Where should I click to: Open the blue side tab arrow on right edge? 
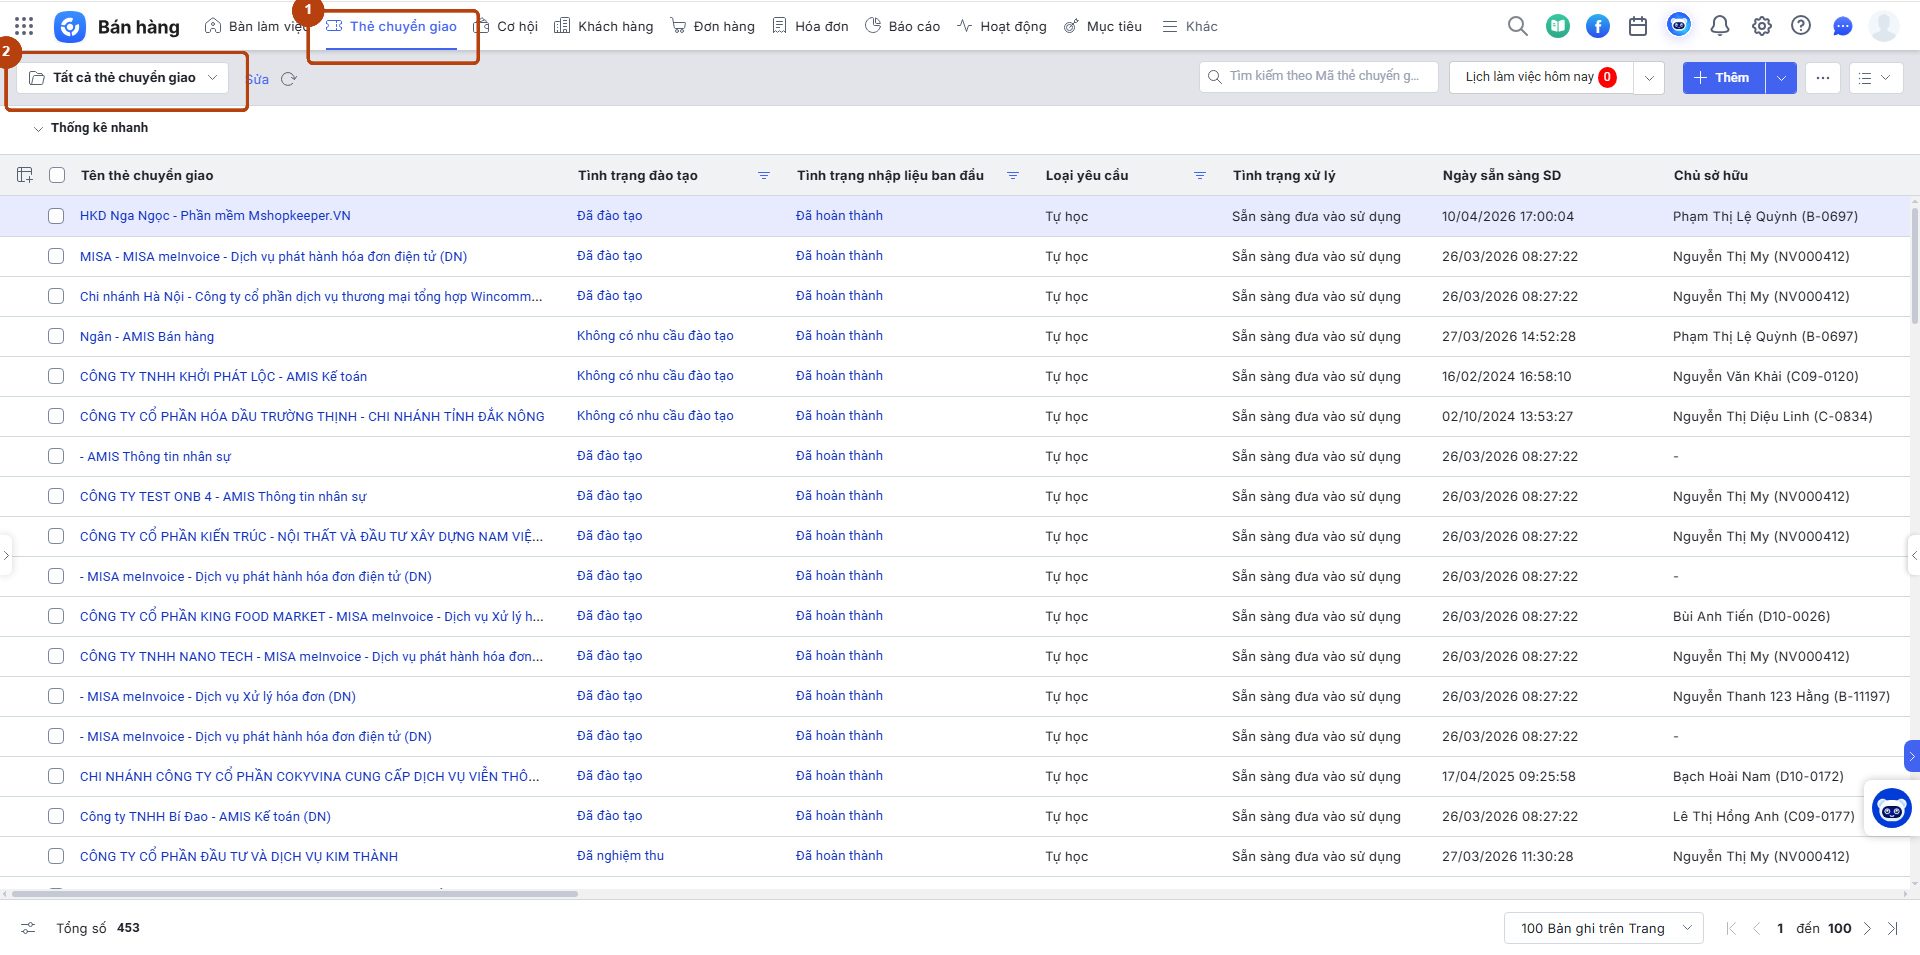[x=1912, y=756]
